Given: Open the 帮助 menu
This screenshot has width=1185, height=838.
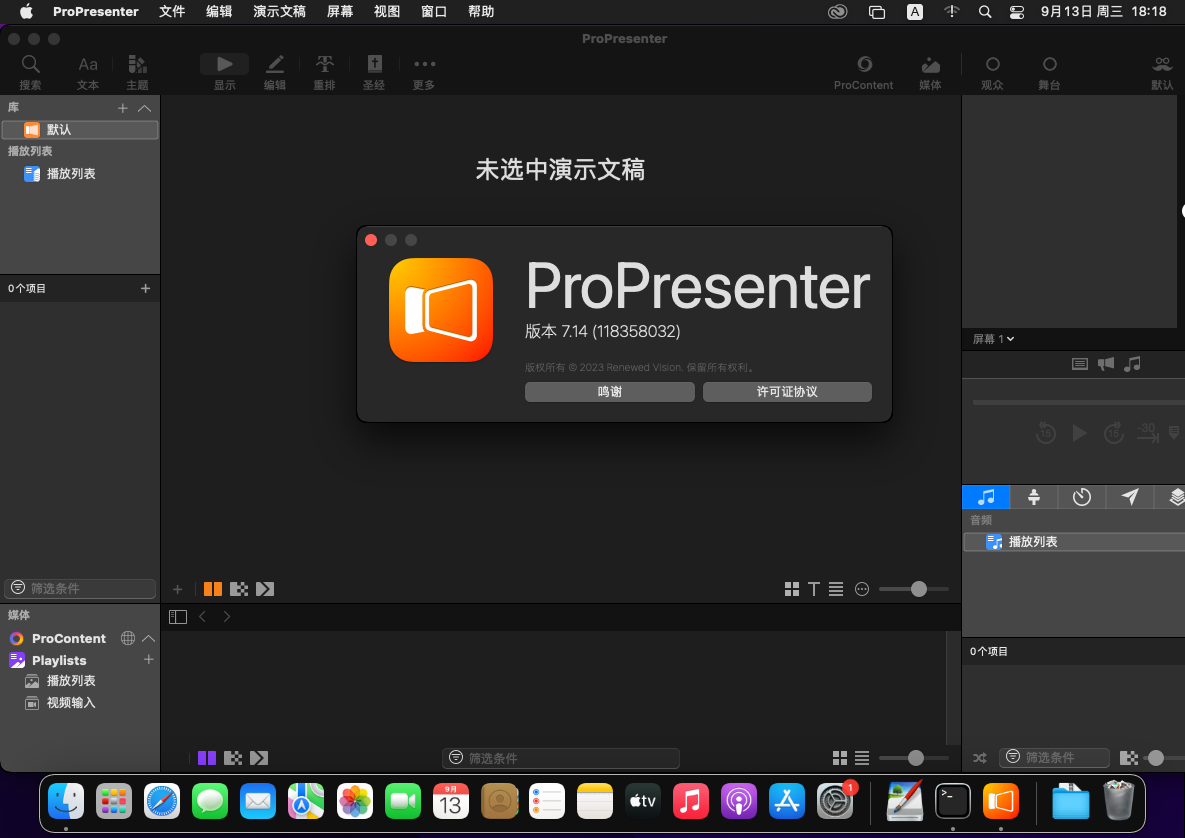Looking at the screenshot, I should click(481, 11).
